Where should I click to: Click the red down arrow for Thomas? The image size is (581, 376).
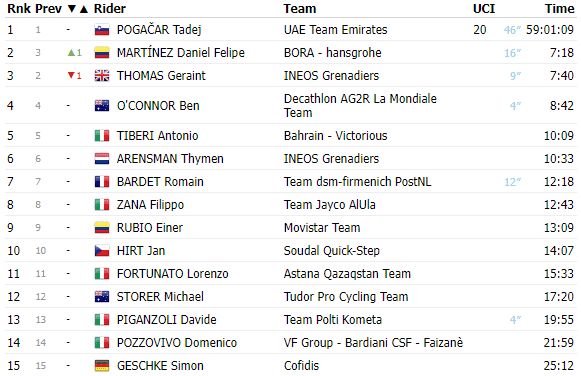[72, 76]
